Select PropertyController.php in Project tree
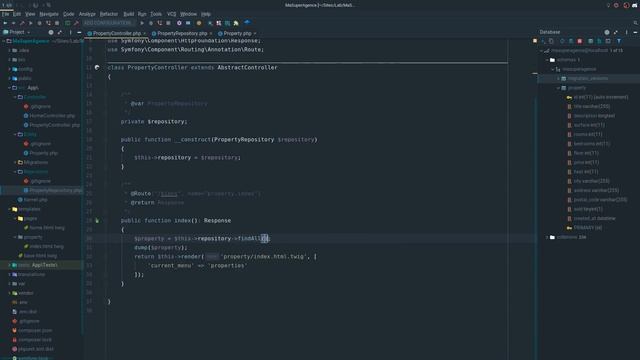 tap(51, 125)
